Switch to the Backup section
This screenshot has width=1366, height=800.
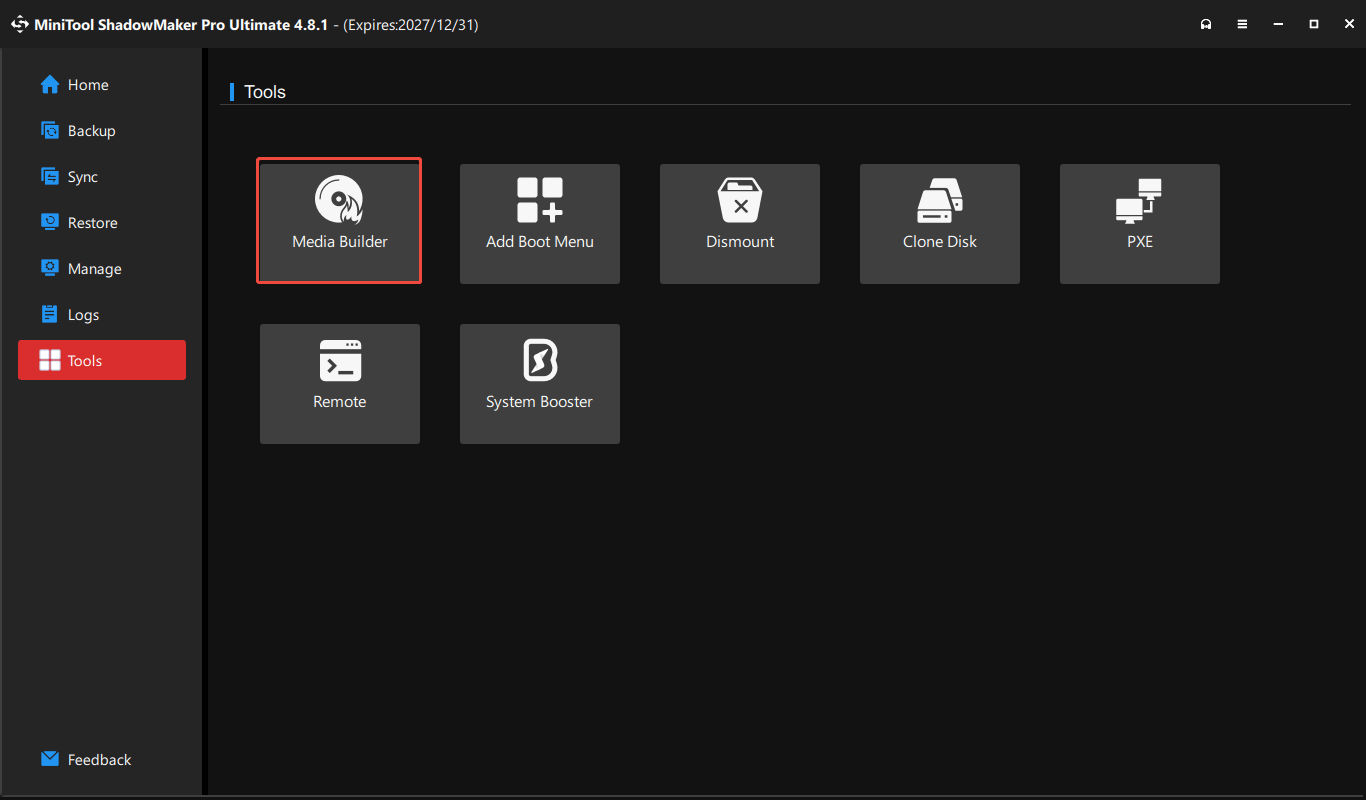coord(102,131)
